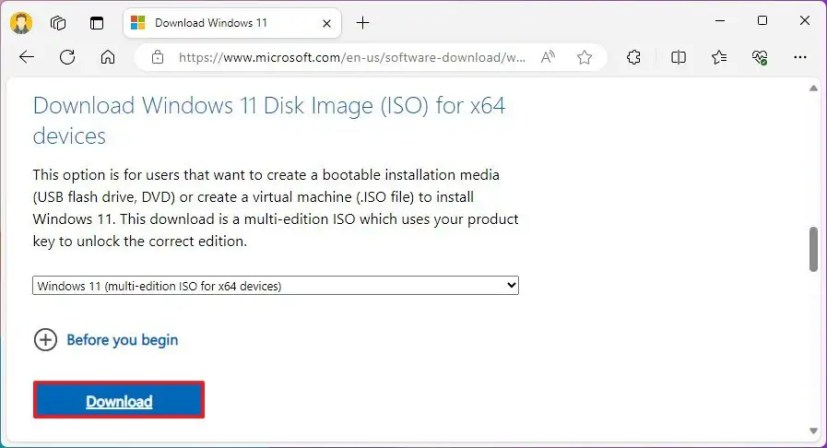Screen dimensions: 827x448
Task: Activate Read aloud icon in address bar
Action: (x=548, y=57)
